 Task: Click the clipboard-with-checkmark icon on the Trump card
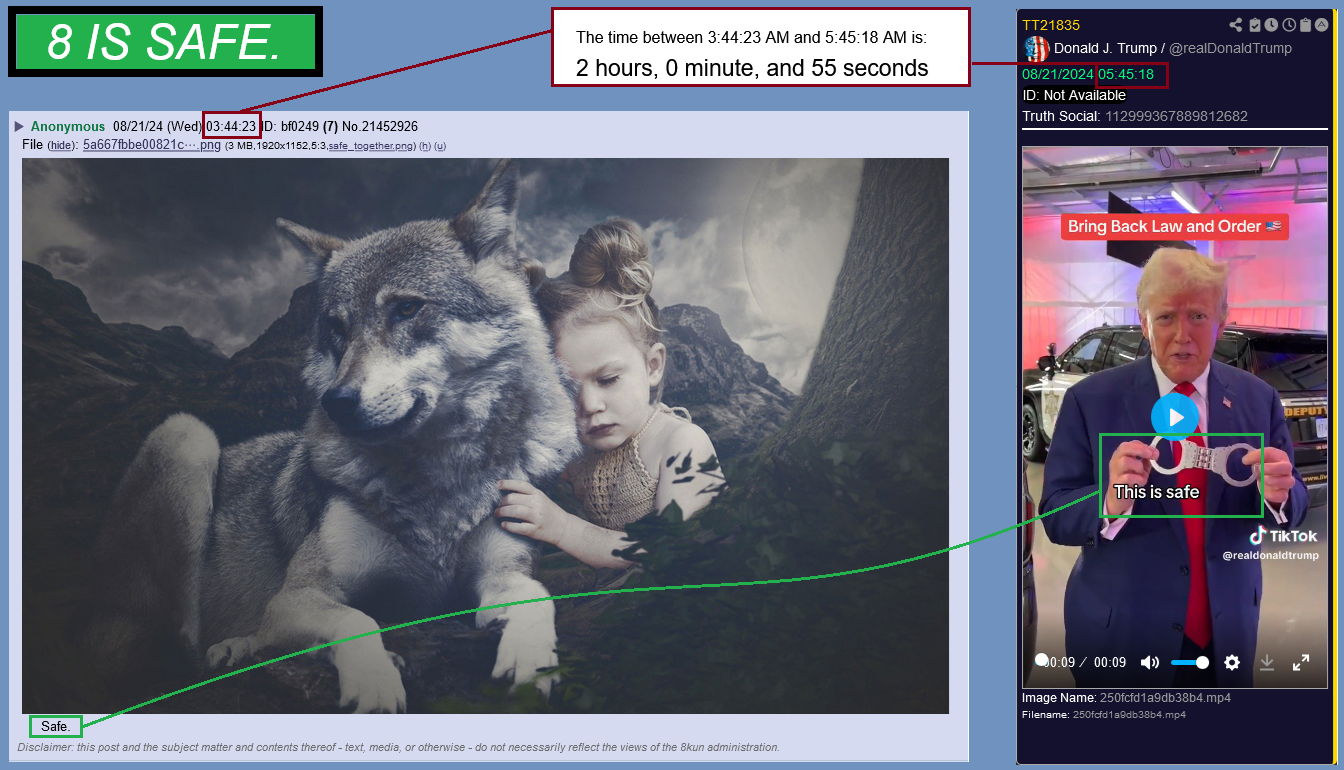1254,25
